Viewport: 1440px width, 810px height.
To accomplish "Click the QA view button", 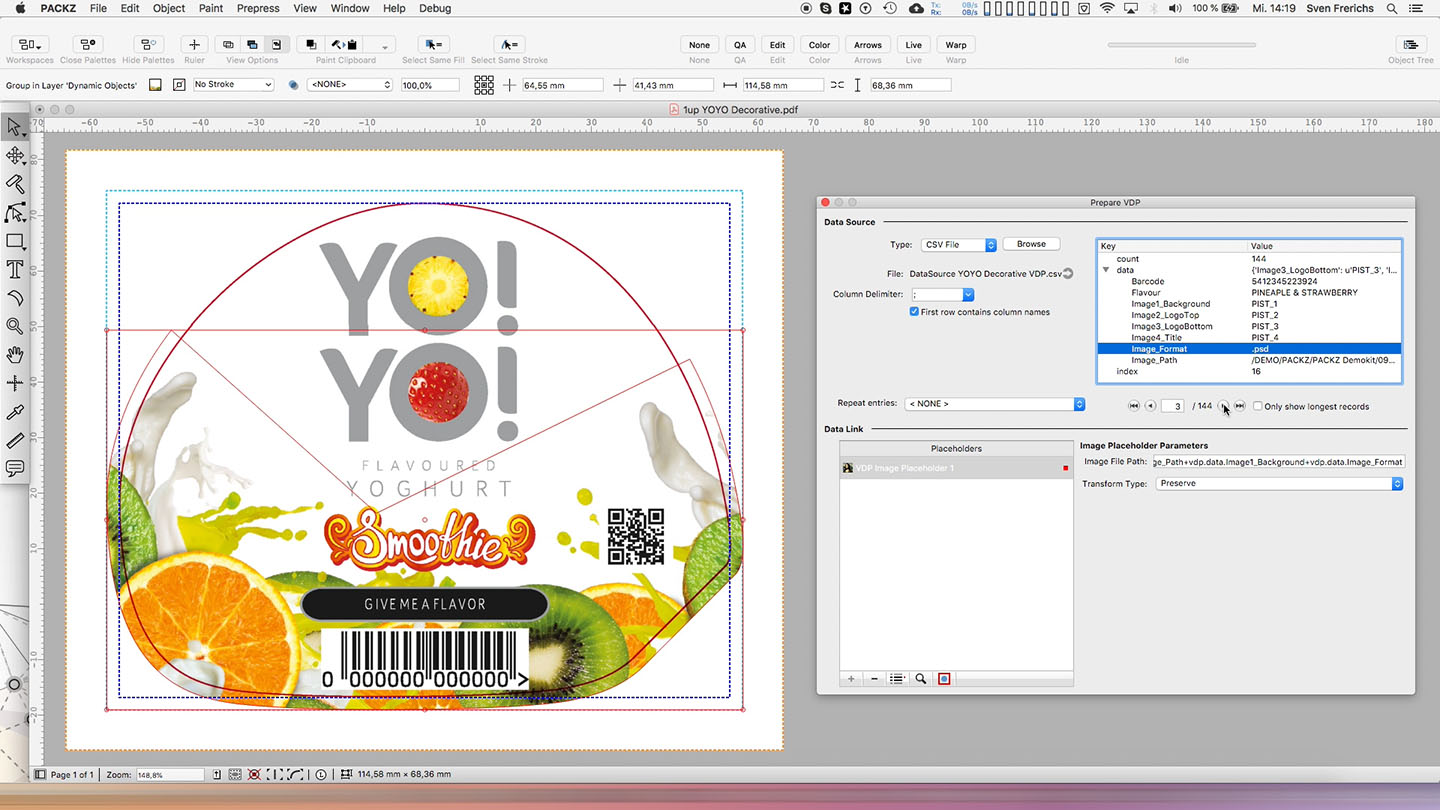I will pos(740,45).
